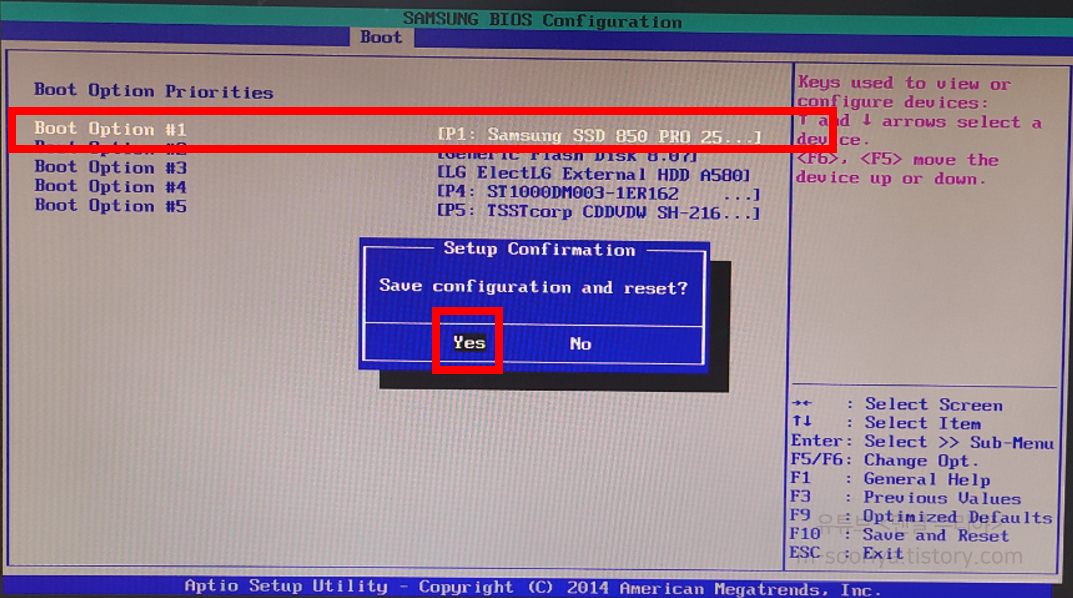Open the Boot tab
Viewport: 1073px width, 598px height.
(381, 37)
